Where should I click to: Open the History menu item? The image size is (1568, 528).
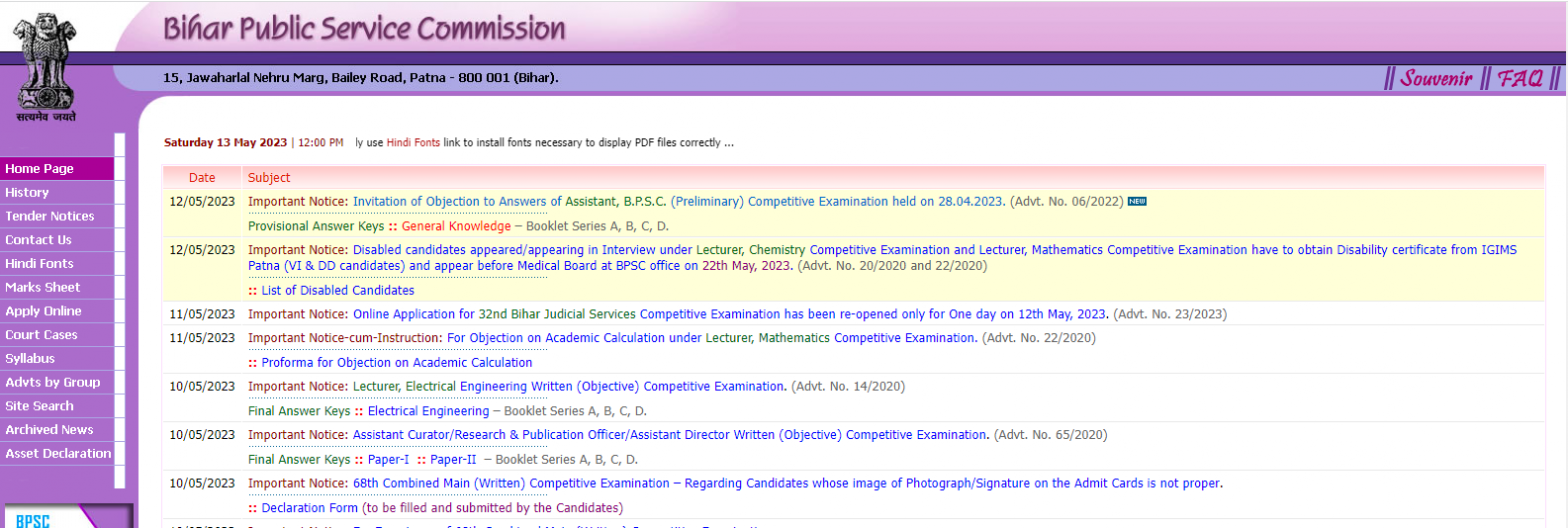[27, 193]
